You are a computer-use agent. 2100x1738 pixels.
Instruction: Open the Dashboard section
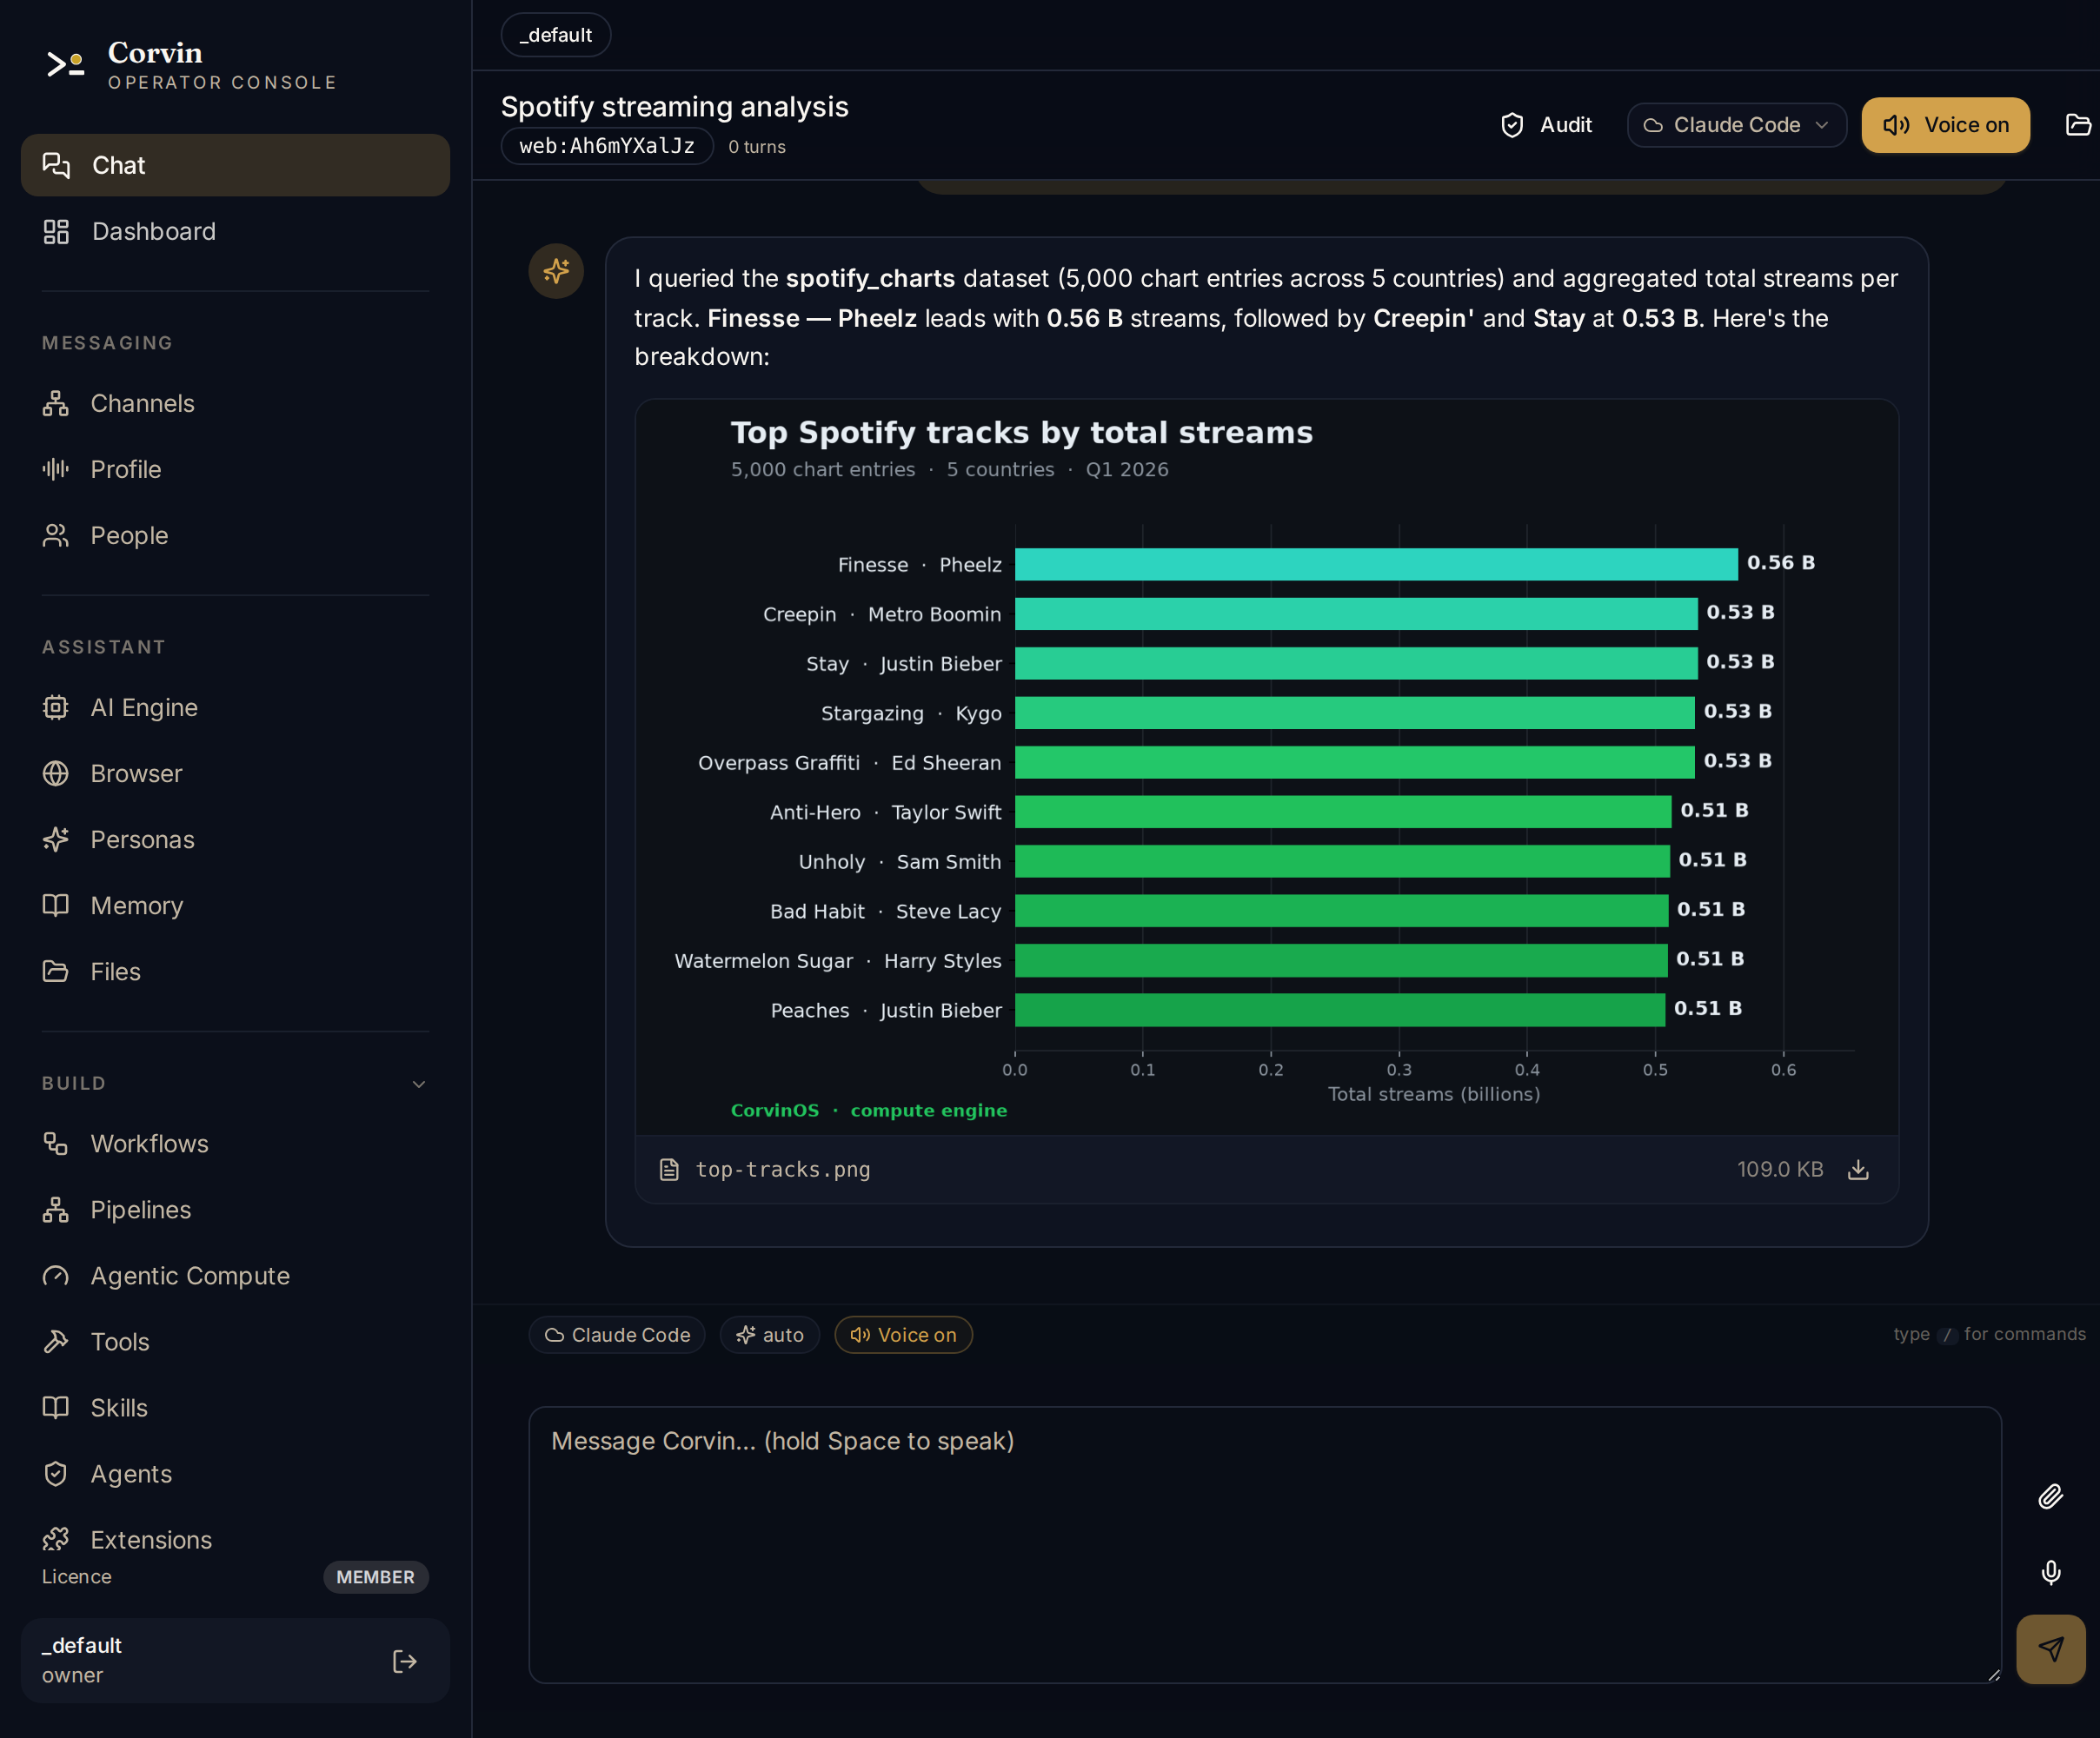(235, 231)
